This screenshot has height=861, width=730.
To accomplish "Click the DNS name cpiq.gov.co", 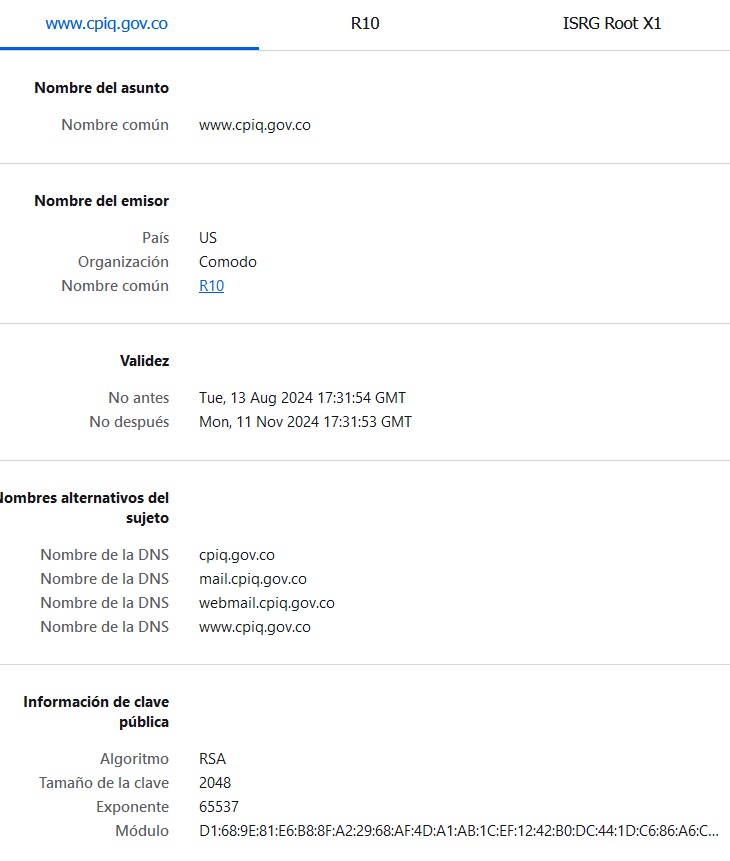I will click(x=237, y=555).
